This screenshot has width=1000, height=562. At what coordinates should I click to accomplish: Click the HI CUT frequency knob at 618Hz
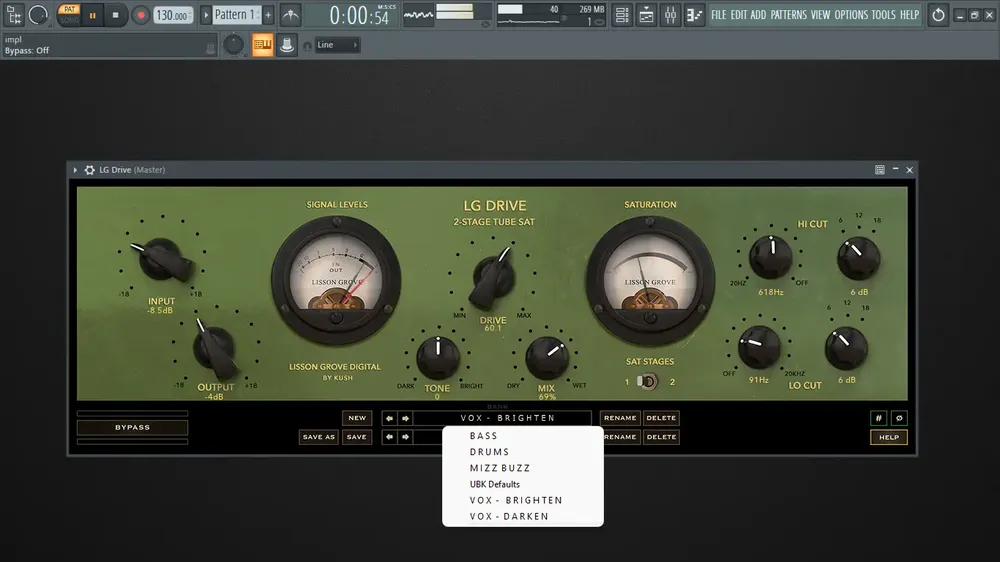click(771, 257)
